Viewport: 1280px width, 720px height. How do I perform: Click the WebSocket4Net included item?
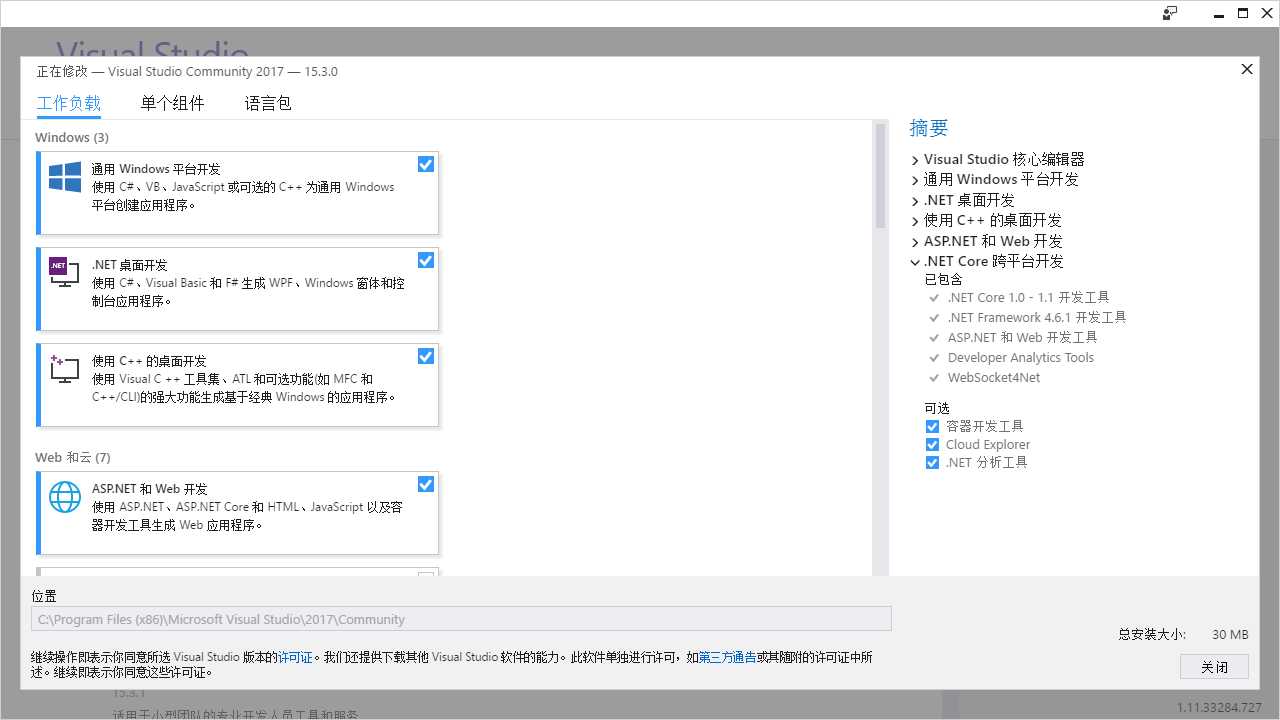[994, 377]
